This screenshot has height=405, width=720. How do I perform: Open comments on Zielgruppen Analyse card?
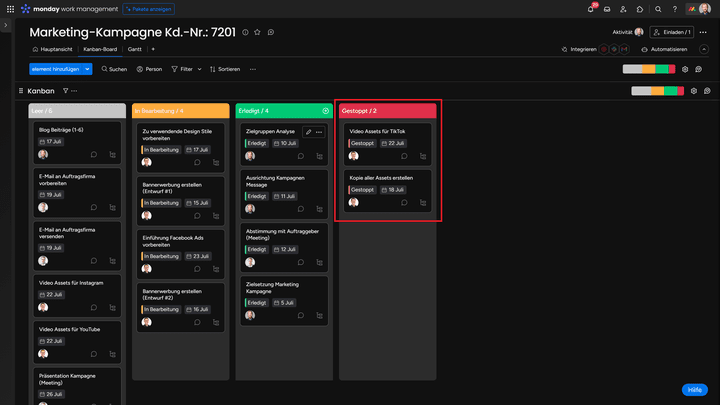[299, 155]
